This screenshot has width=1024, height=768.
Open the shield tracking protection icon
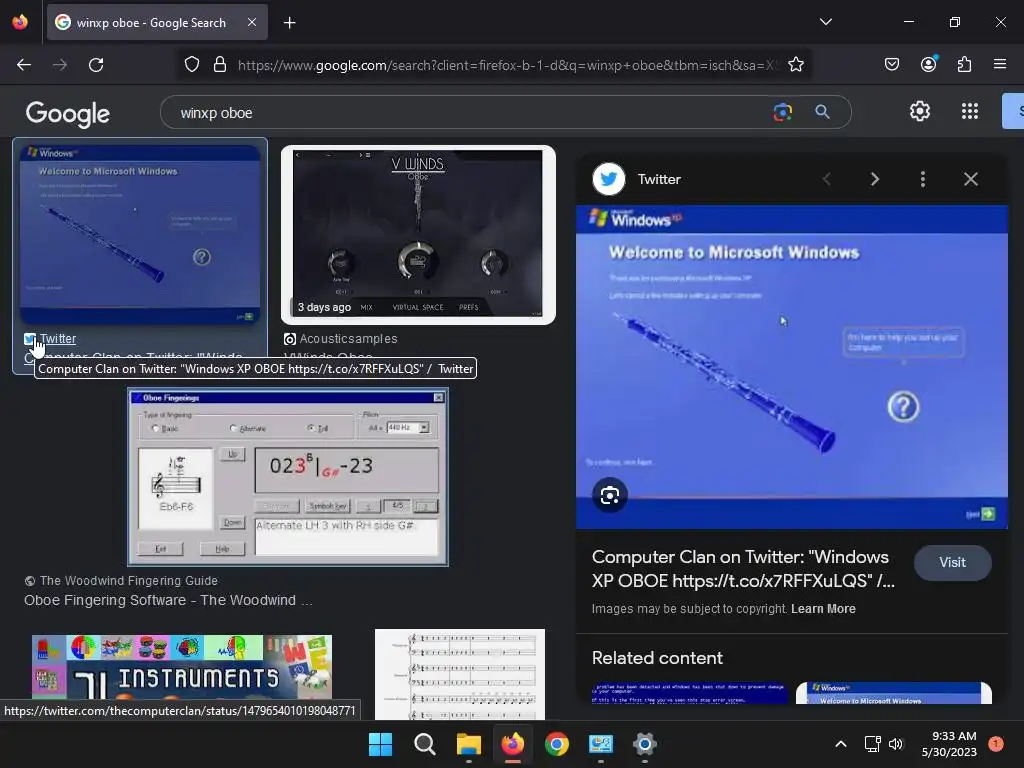191,65
